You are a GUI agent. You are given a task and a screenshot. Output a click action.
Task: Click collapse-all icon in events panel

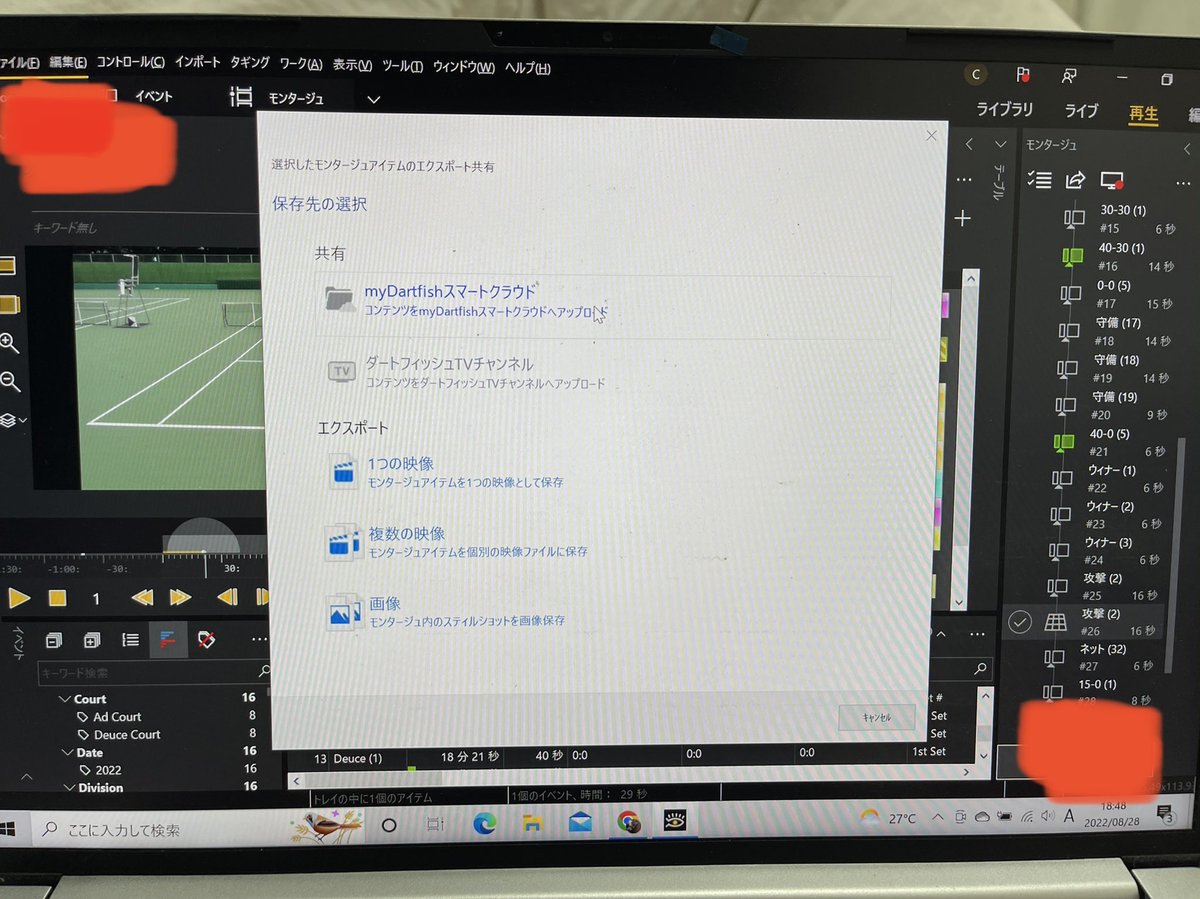click(54, 639)
